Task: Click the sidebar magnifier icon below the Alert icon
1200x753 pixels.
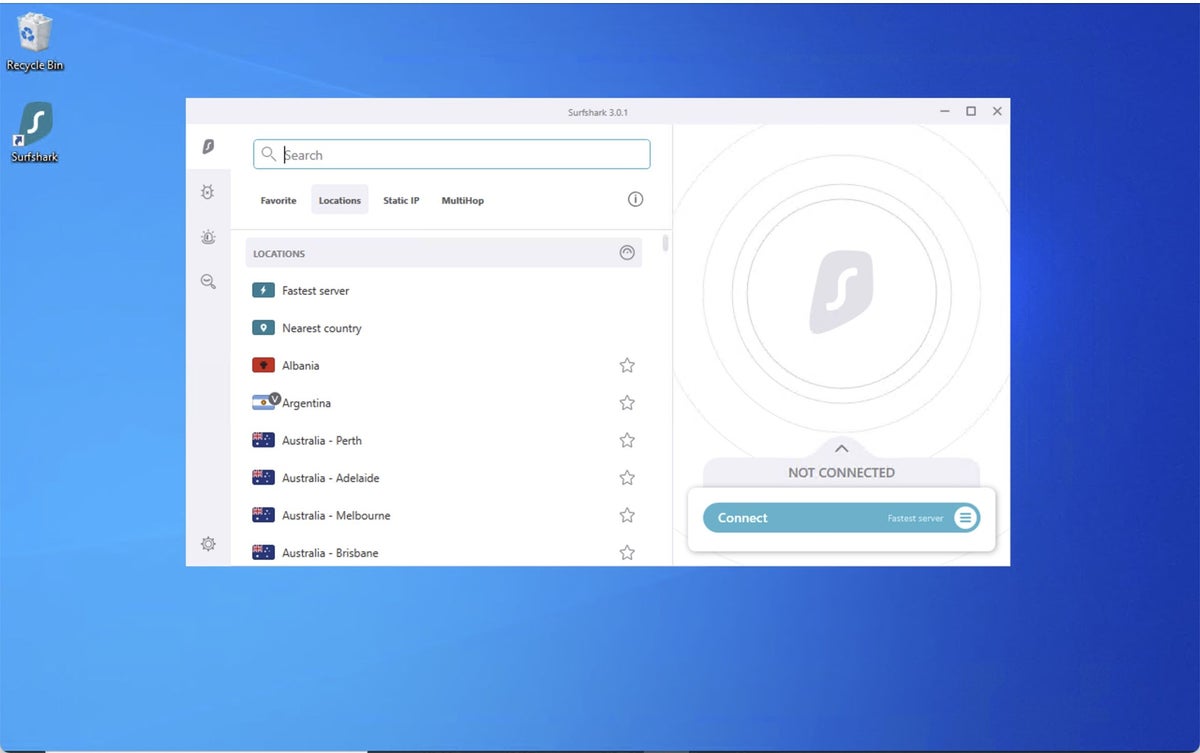Action: pos(208,282)
